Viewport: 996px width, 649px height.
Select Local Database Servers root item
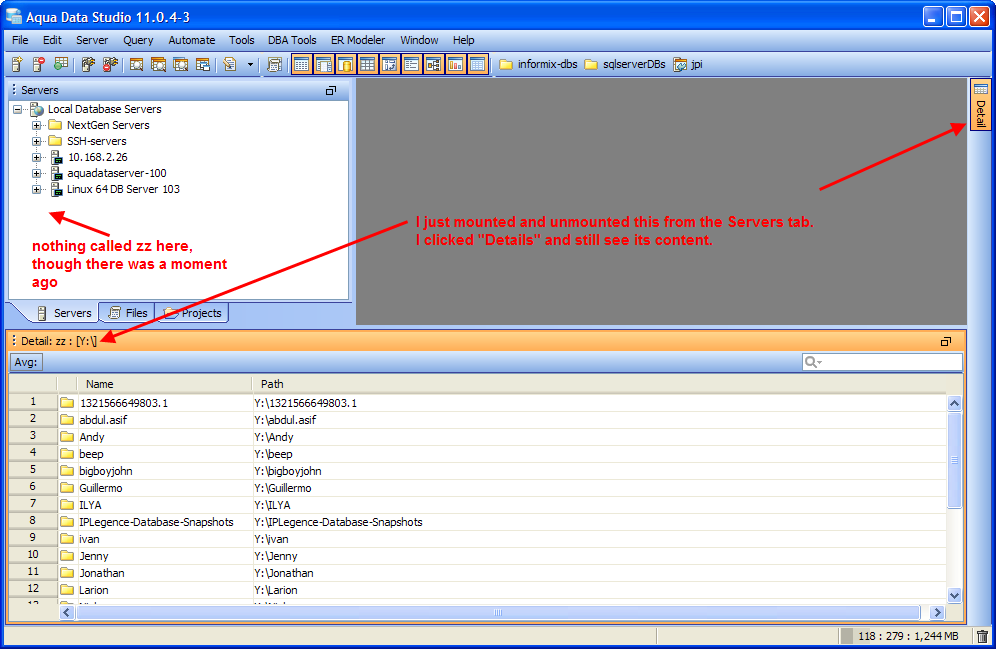pos(104,109)
